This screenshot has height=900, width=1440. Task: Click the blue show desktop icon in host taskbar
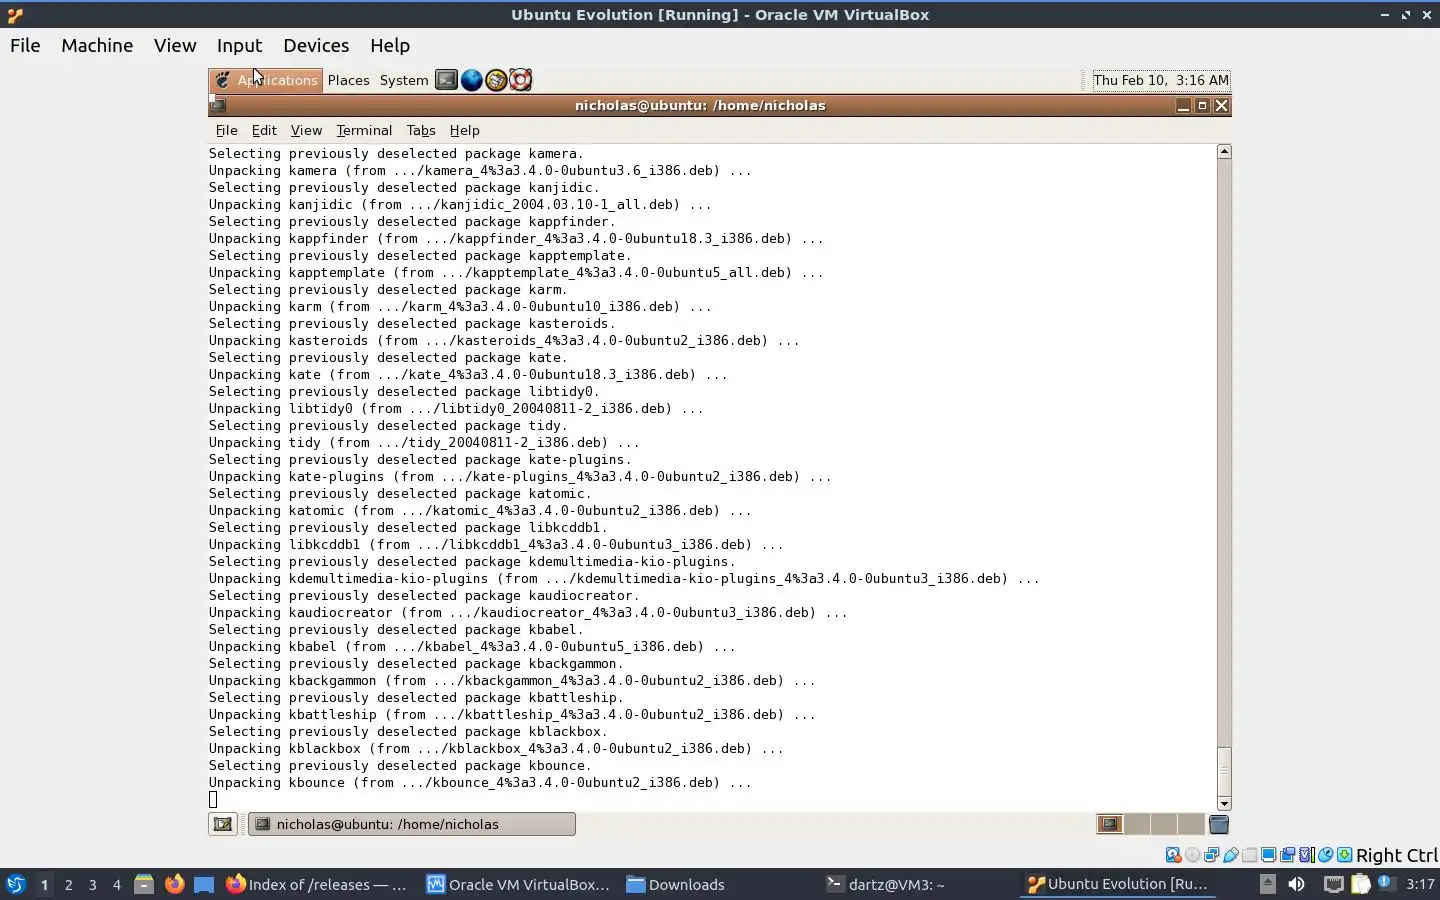204,884
